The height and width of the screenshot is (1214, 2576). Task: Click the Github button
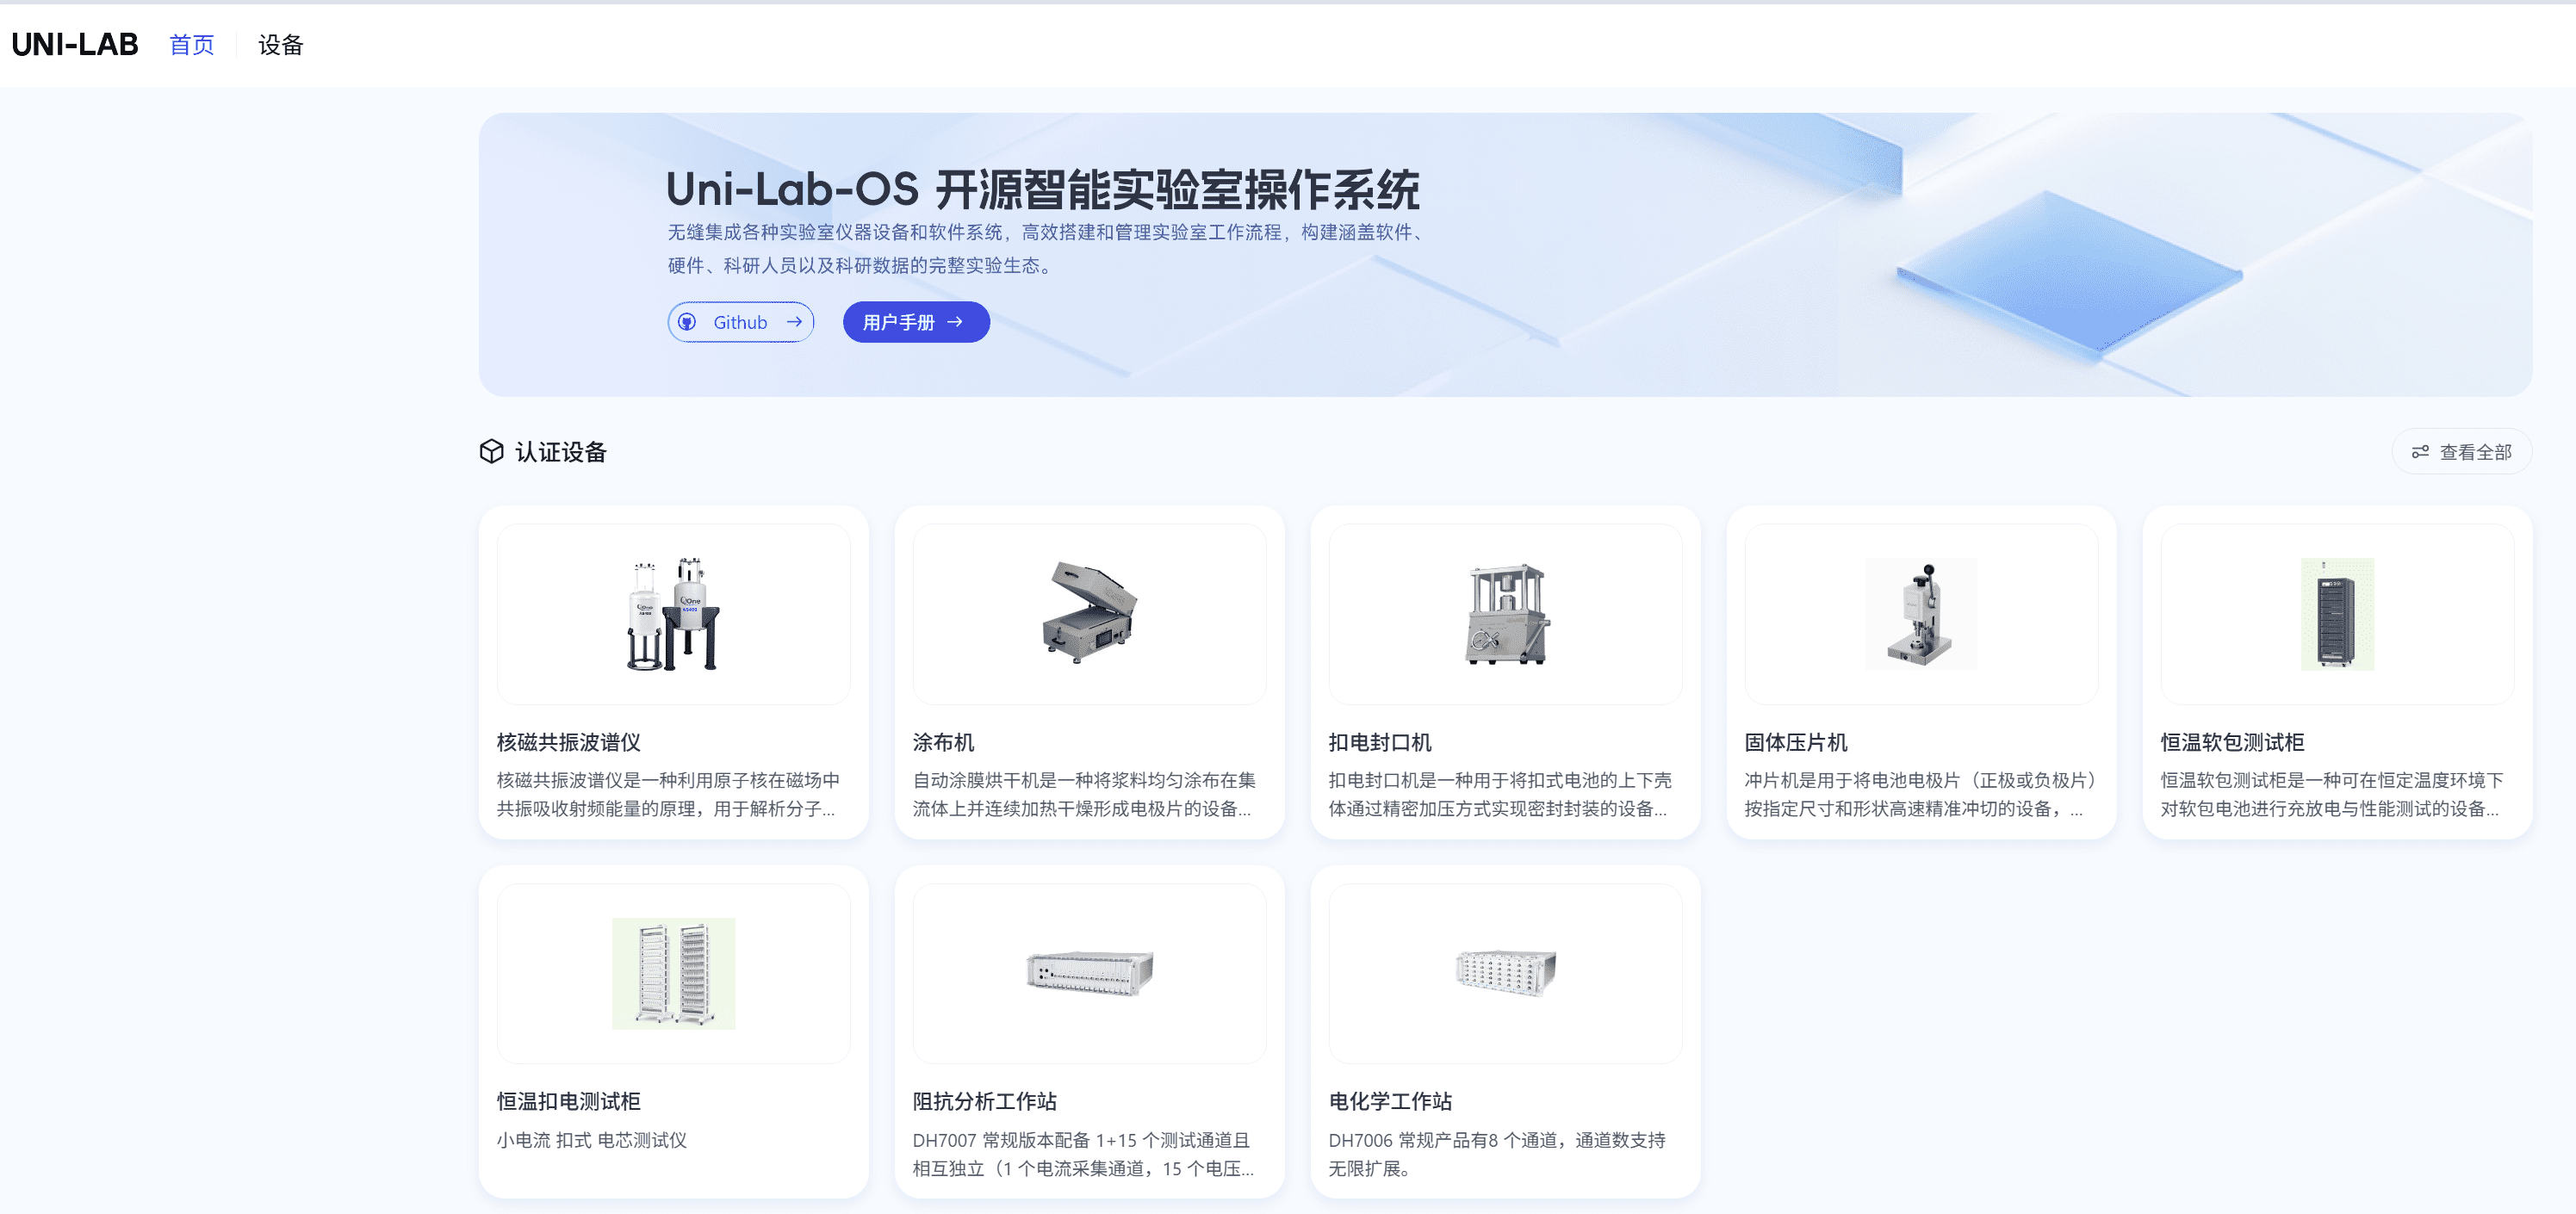coord(740,322)
